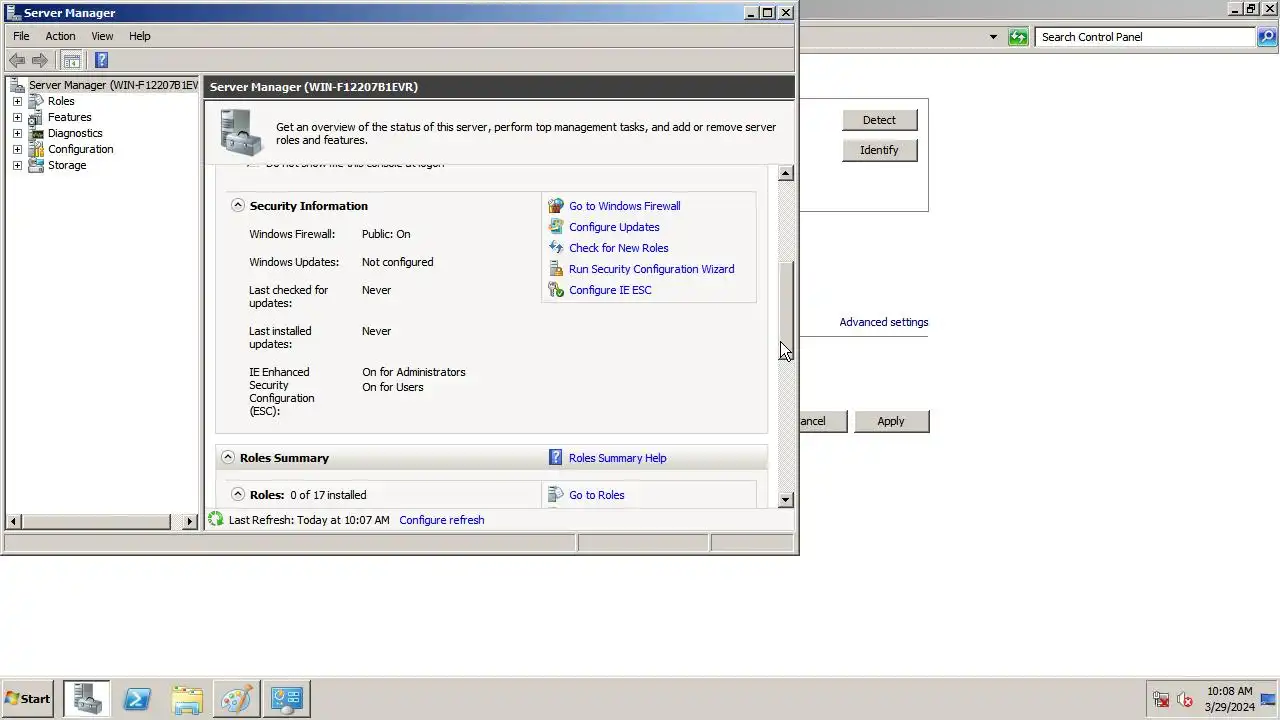Click the main pane scroll down arrow

[786, 500]
